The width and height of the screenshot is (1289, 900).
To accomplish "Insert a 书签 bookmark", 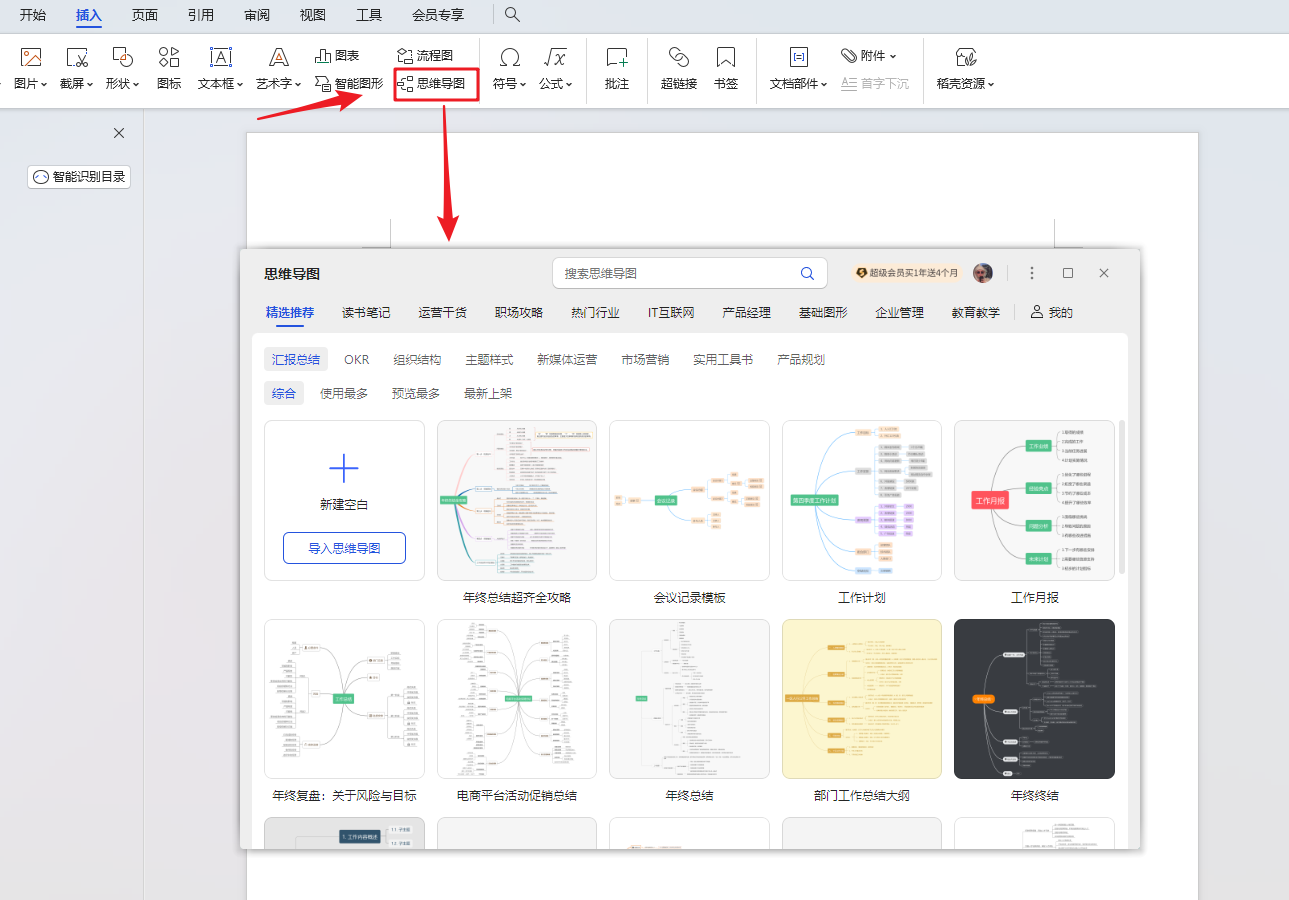I will pyautogui.click(x=726, y=69).
